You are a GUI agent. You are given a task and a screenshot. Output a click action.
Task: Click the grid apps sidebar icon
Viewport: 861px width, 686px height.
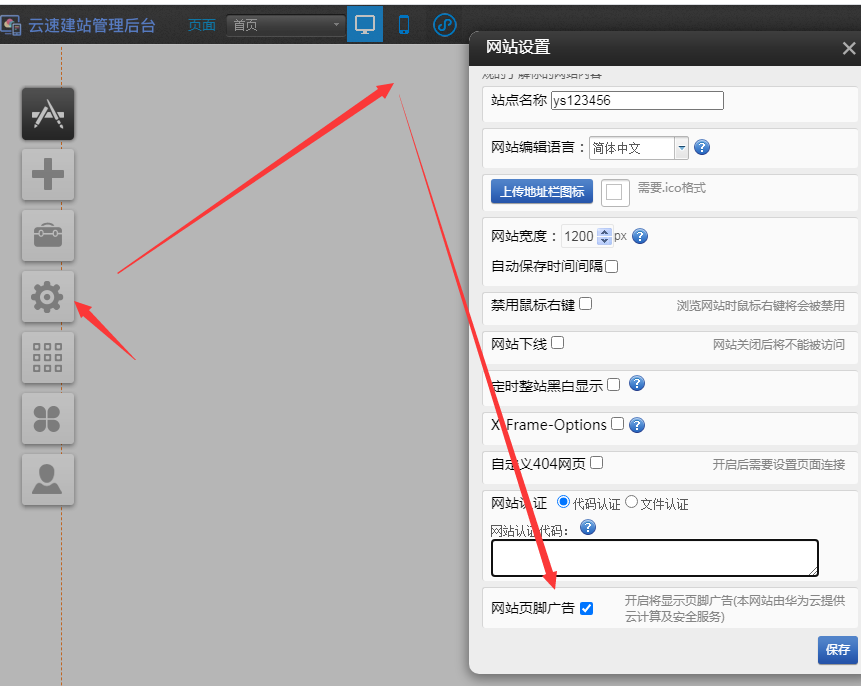[x=48, y=358]
